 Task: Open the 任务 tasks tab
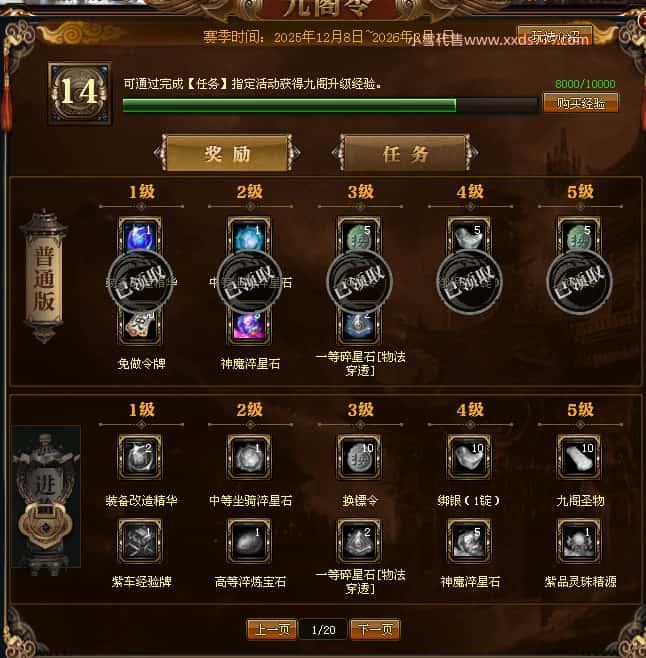(x=405, y=153)
